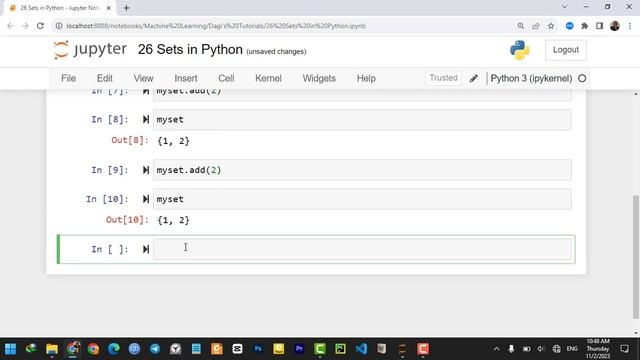Click the scrollbar up arrow
640x360 pixels.
click(x=636, y=94)
